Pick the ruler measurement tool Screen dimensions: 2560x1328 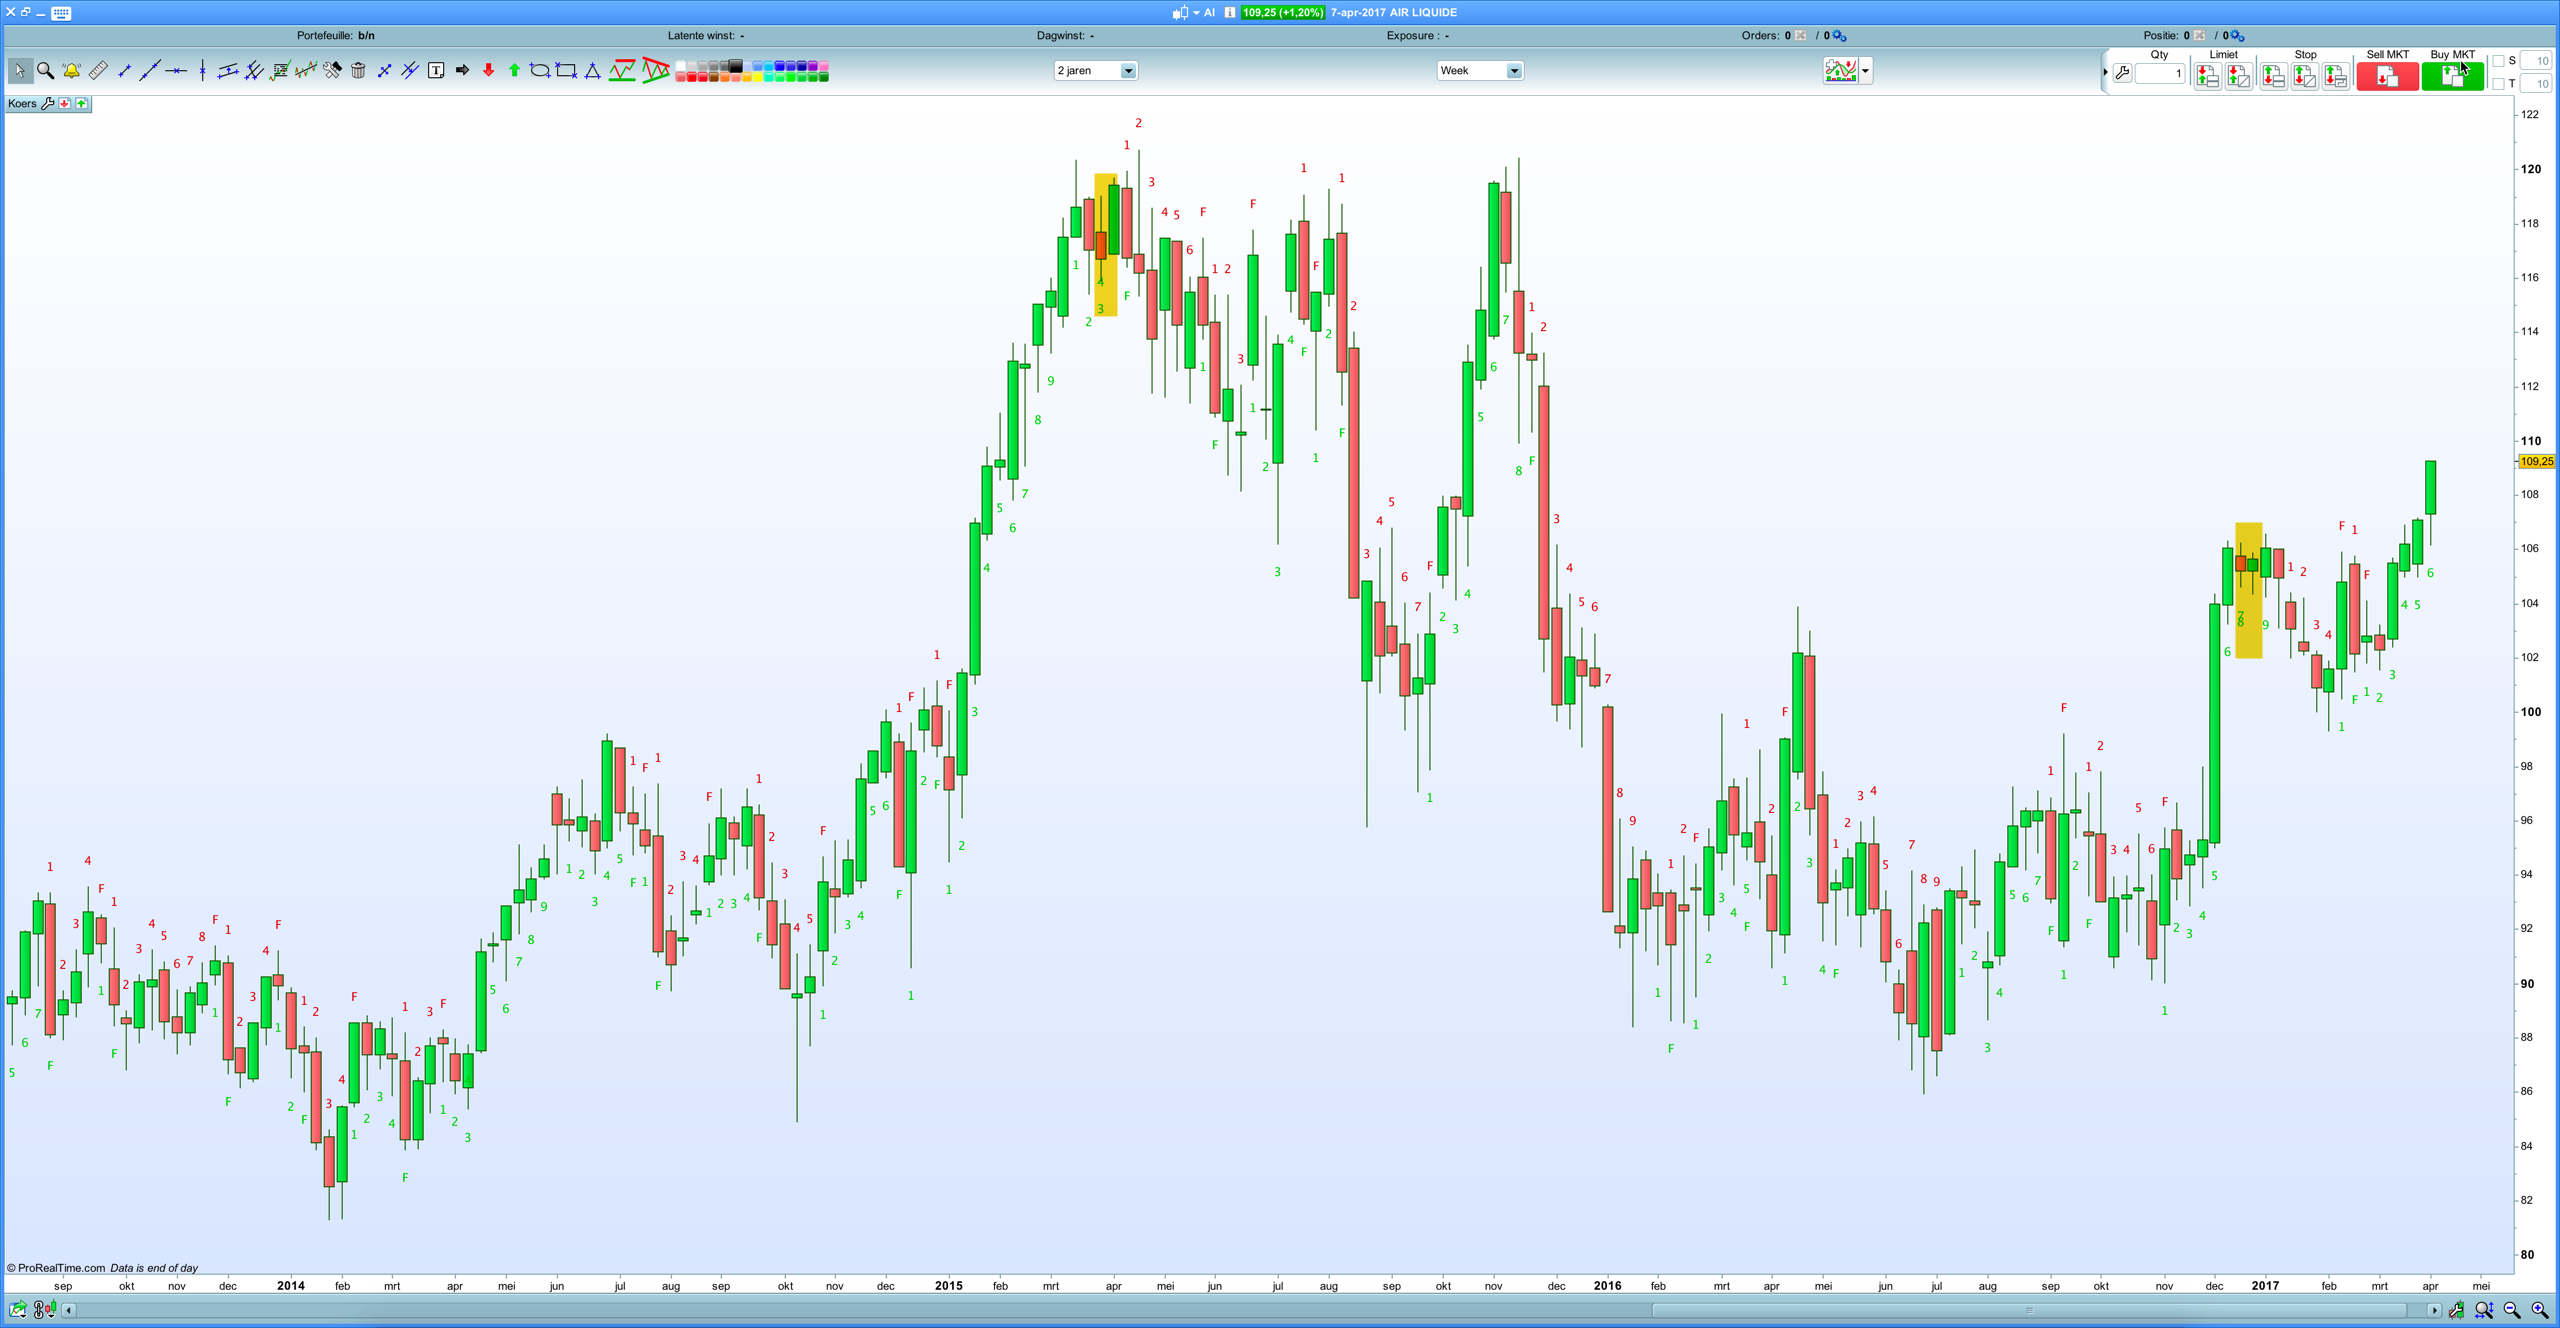click(x=98, y=71)
